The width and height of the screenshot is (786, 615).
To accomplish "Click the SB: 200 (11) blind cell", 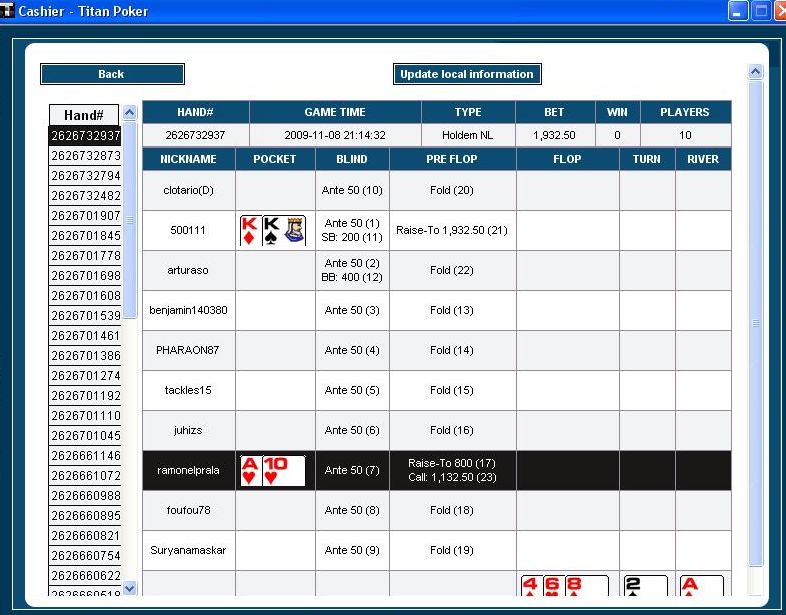I will point(352,238).
